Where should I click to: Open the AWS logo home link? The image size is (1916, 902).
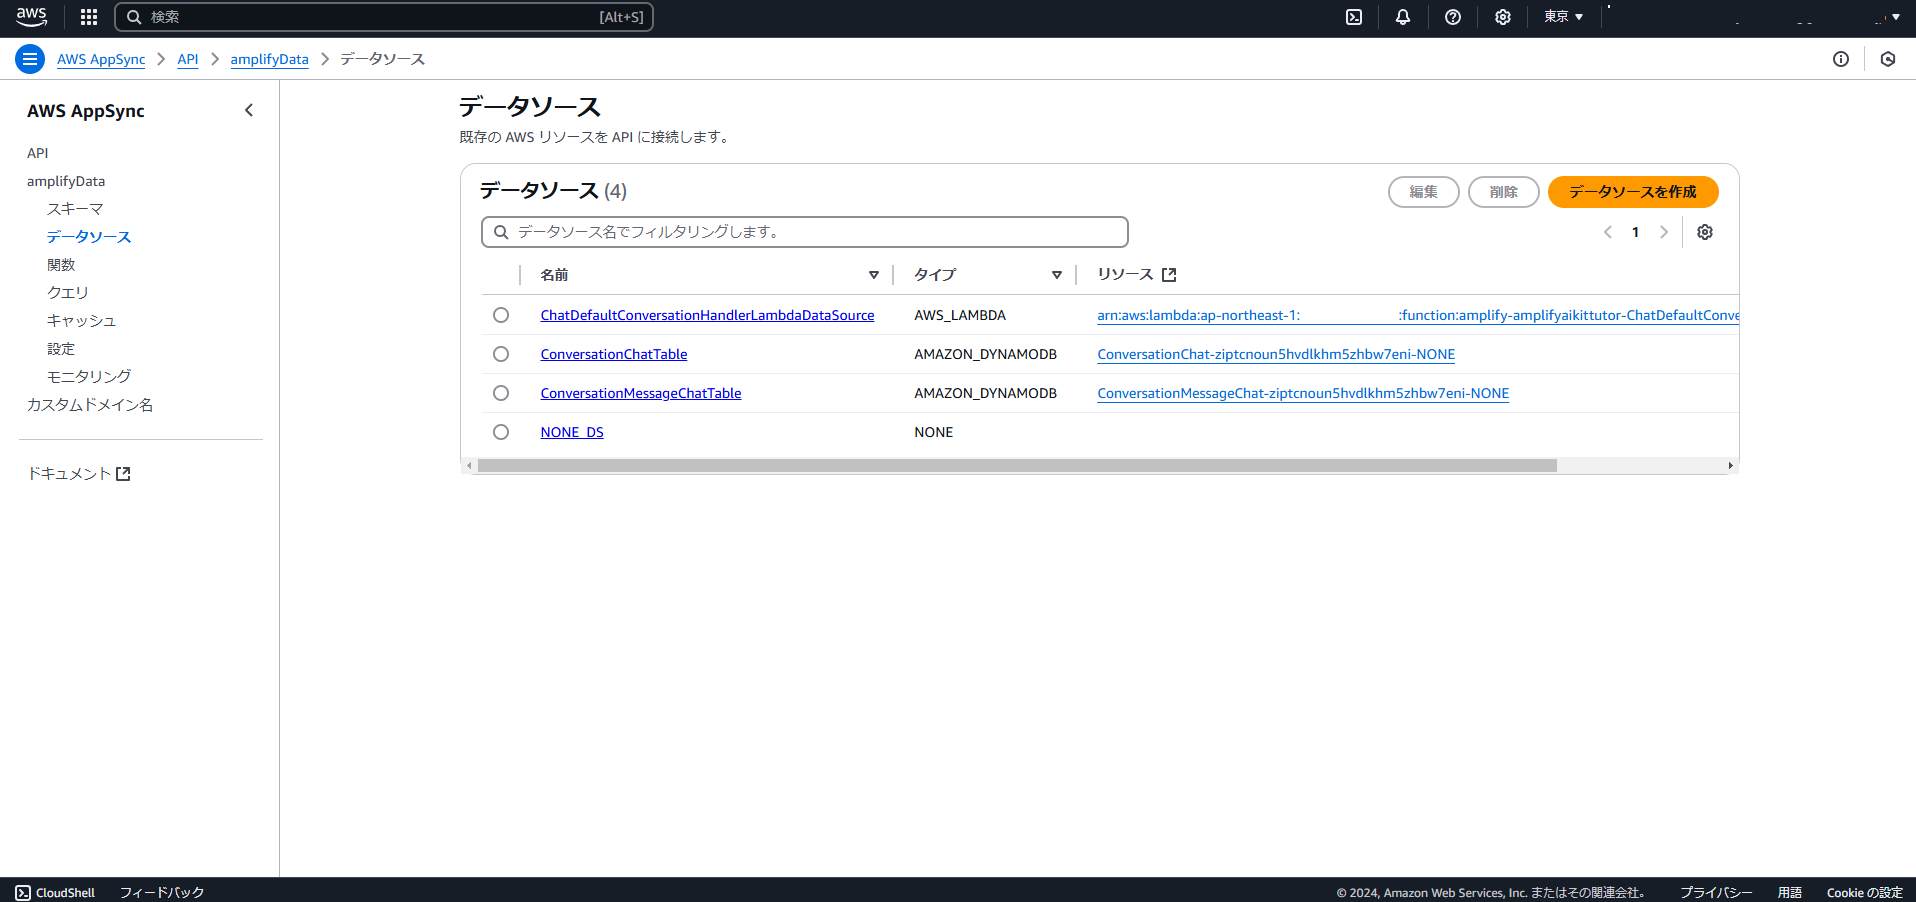coord(32,16)
